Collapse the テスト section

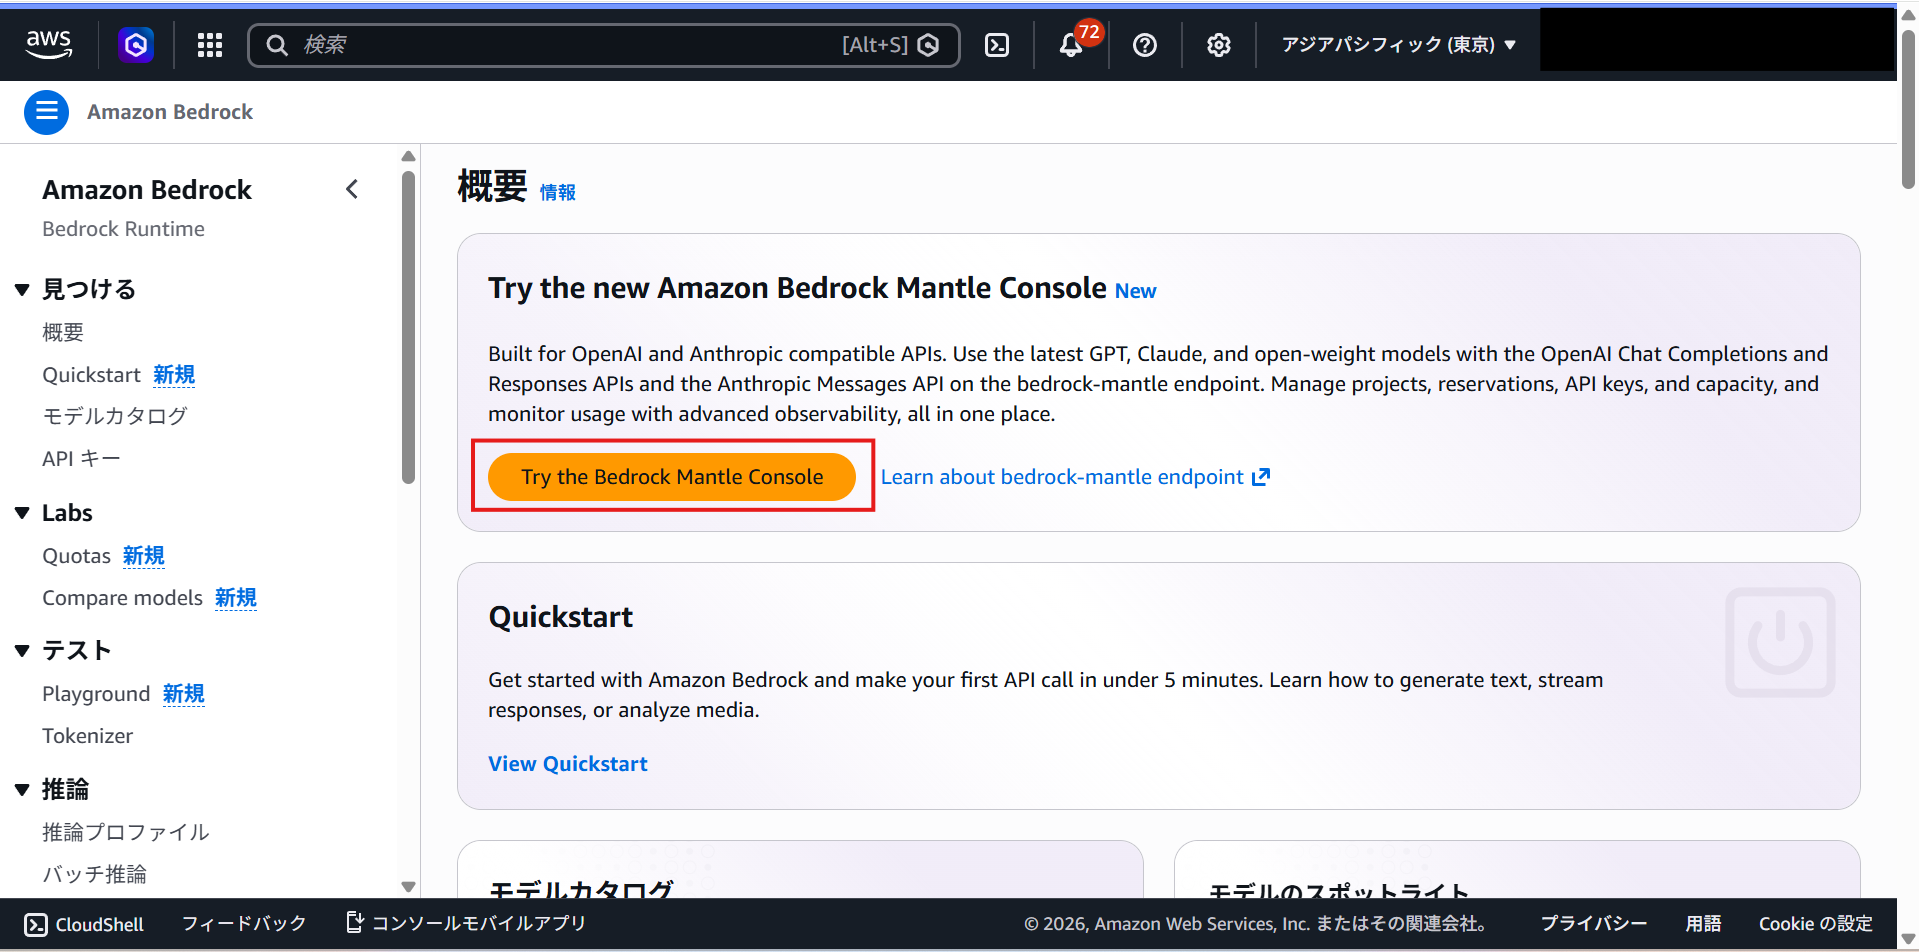[x=22, y=651]
